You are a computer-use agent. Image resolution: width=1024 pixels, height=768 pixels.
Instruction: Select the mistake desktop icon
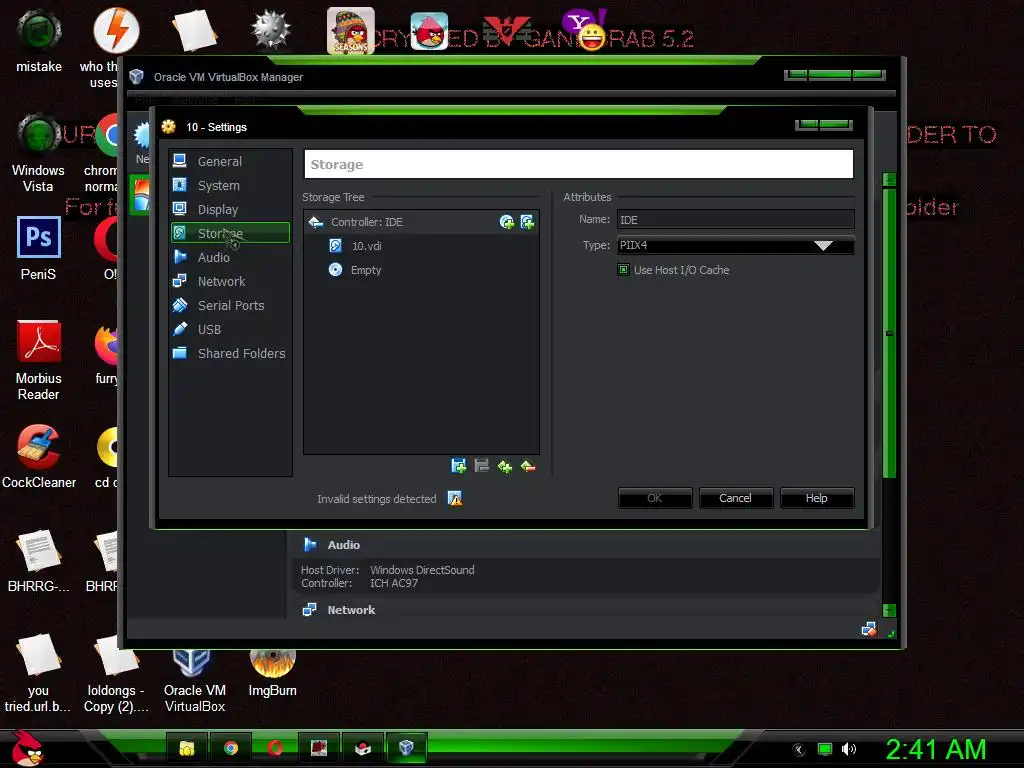pyautogui.click(x=39, y=40)
